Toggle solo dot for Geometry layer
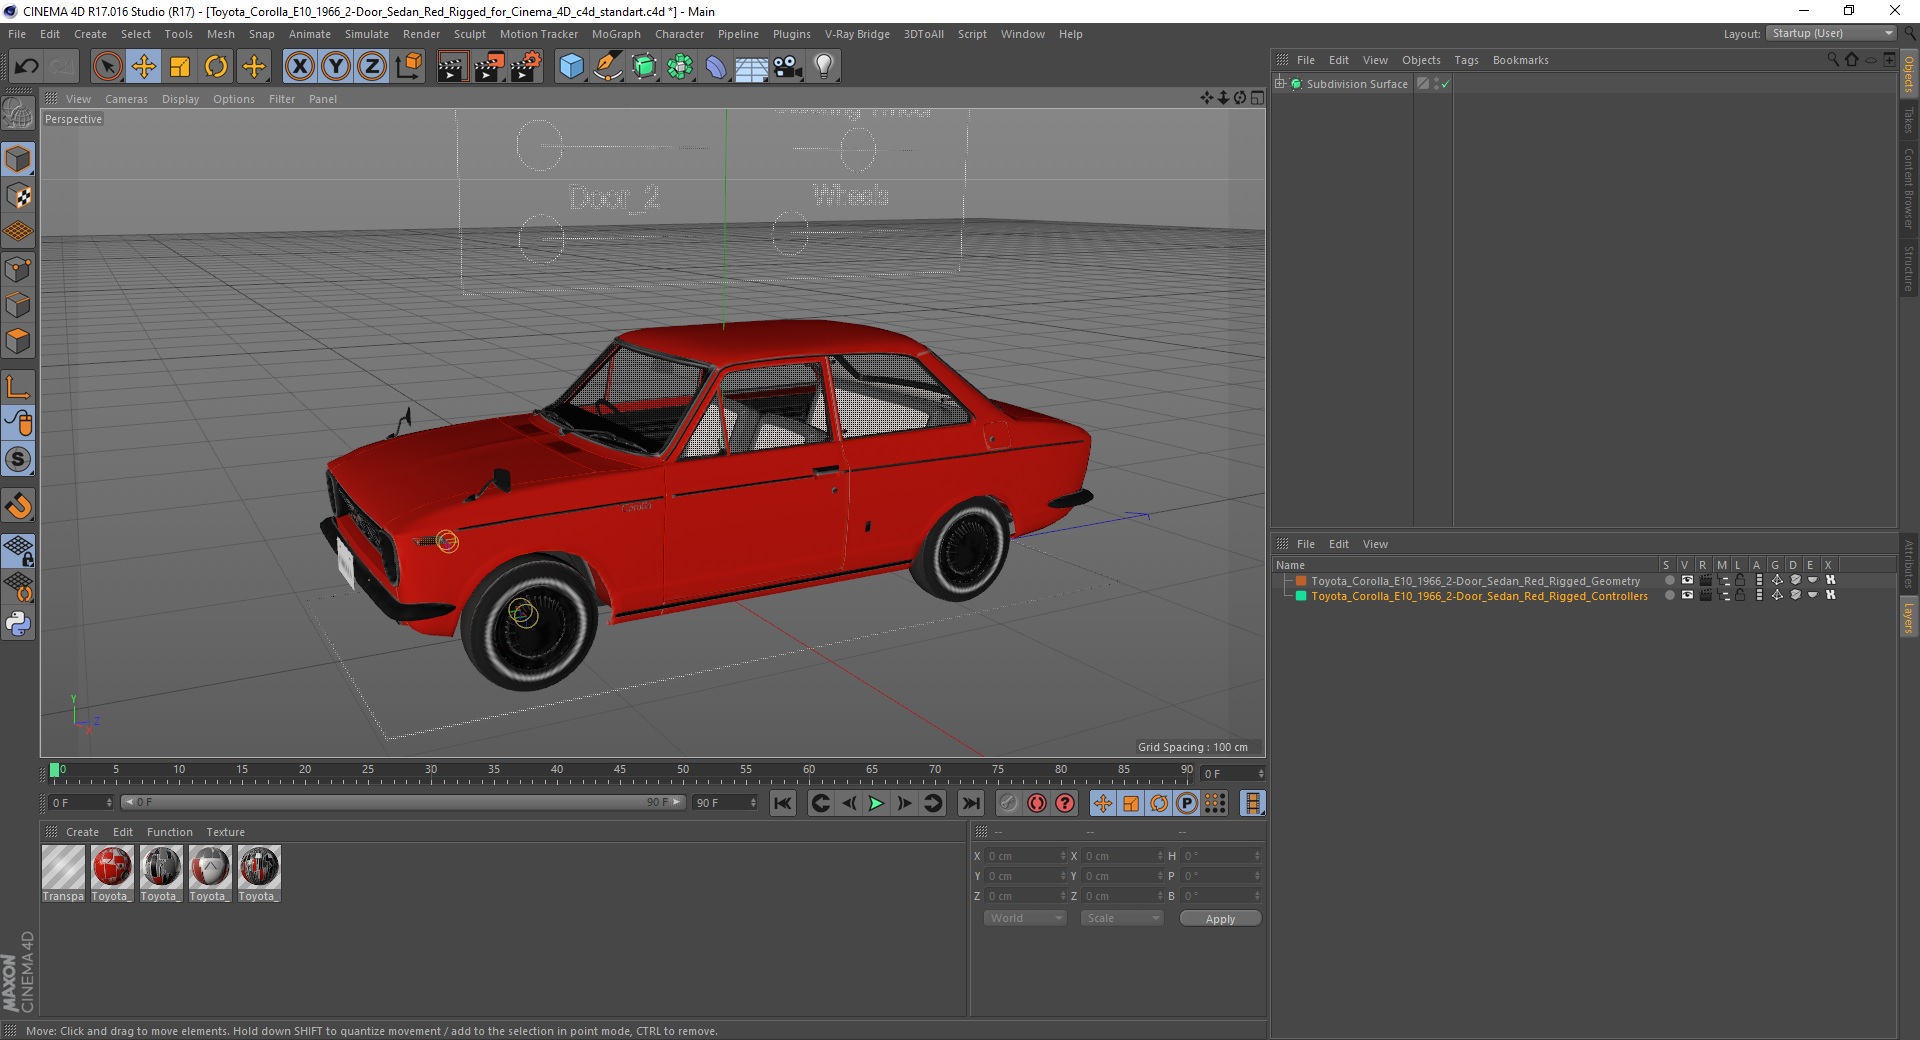 coord(1669,580)
